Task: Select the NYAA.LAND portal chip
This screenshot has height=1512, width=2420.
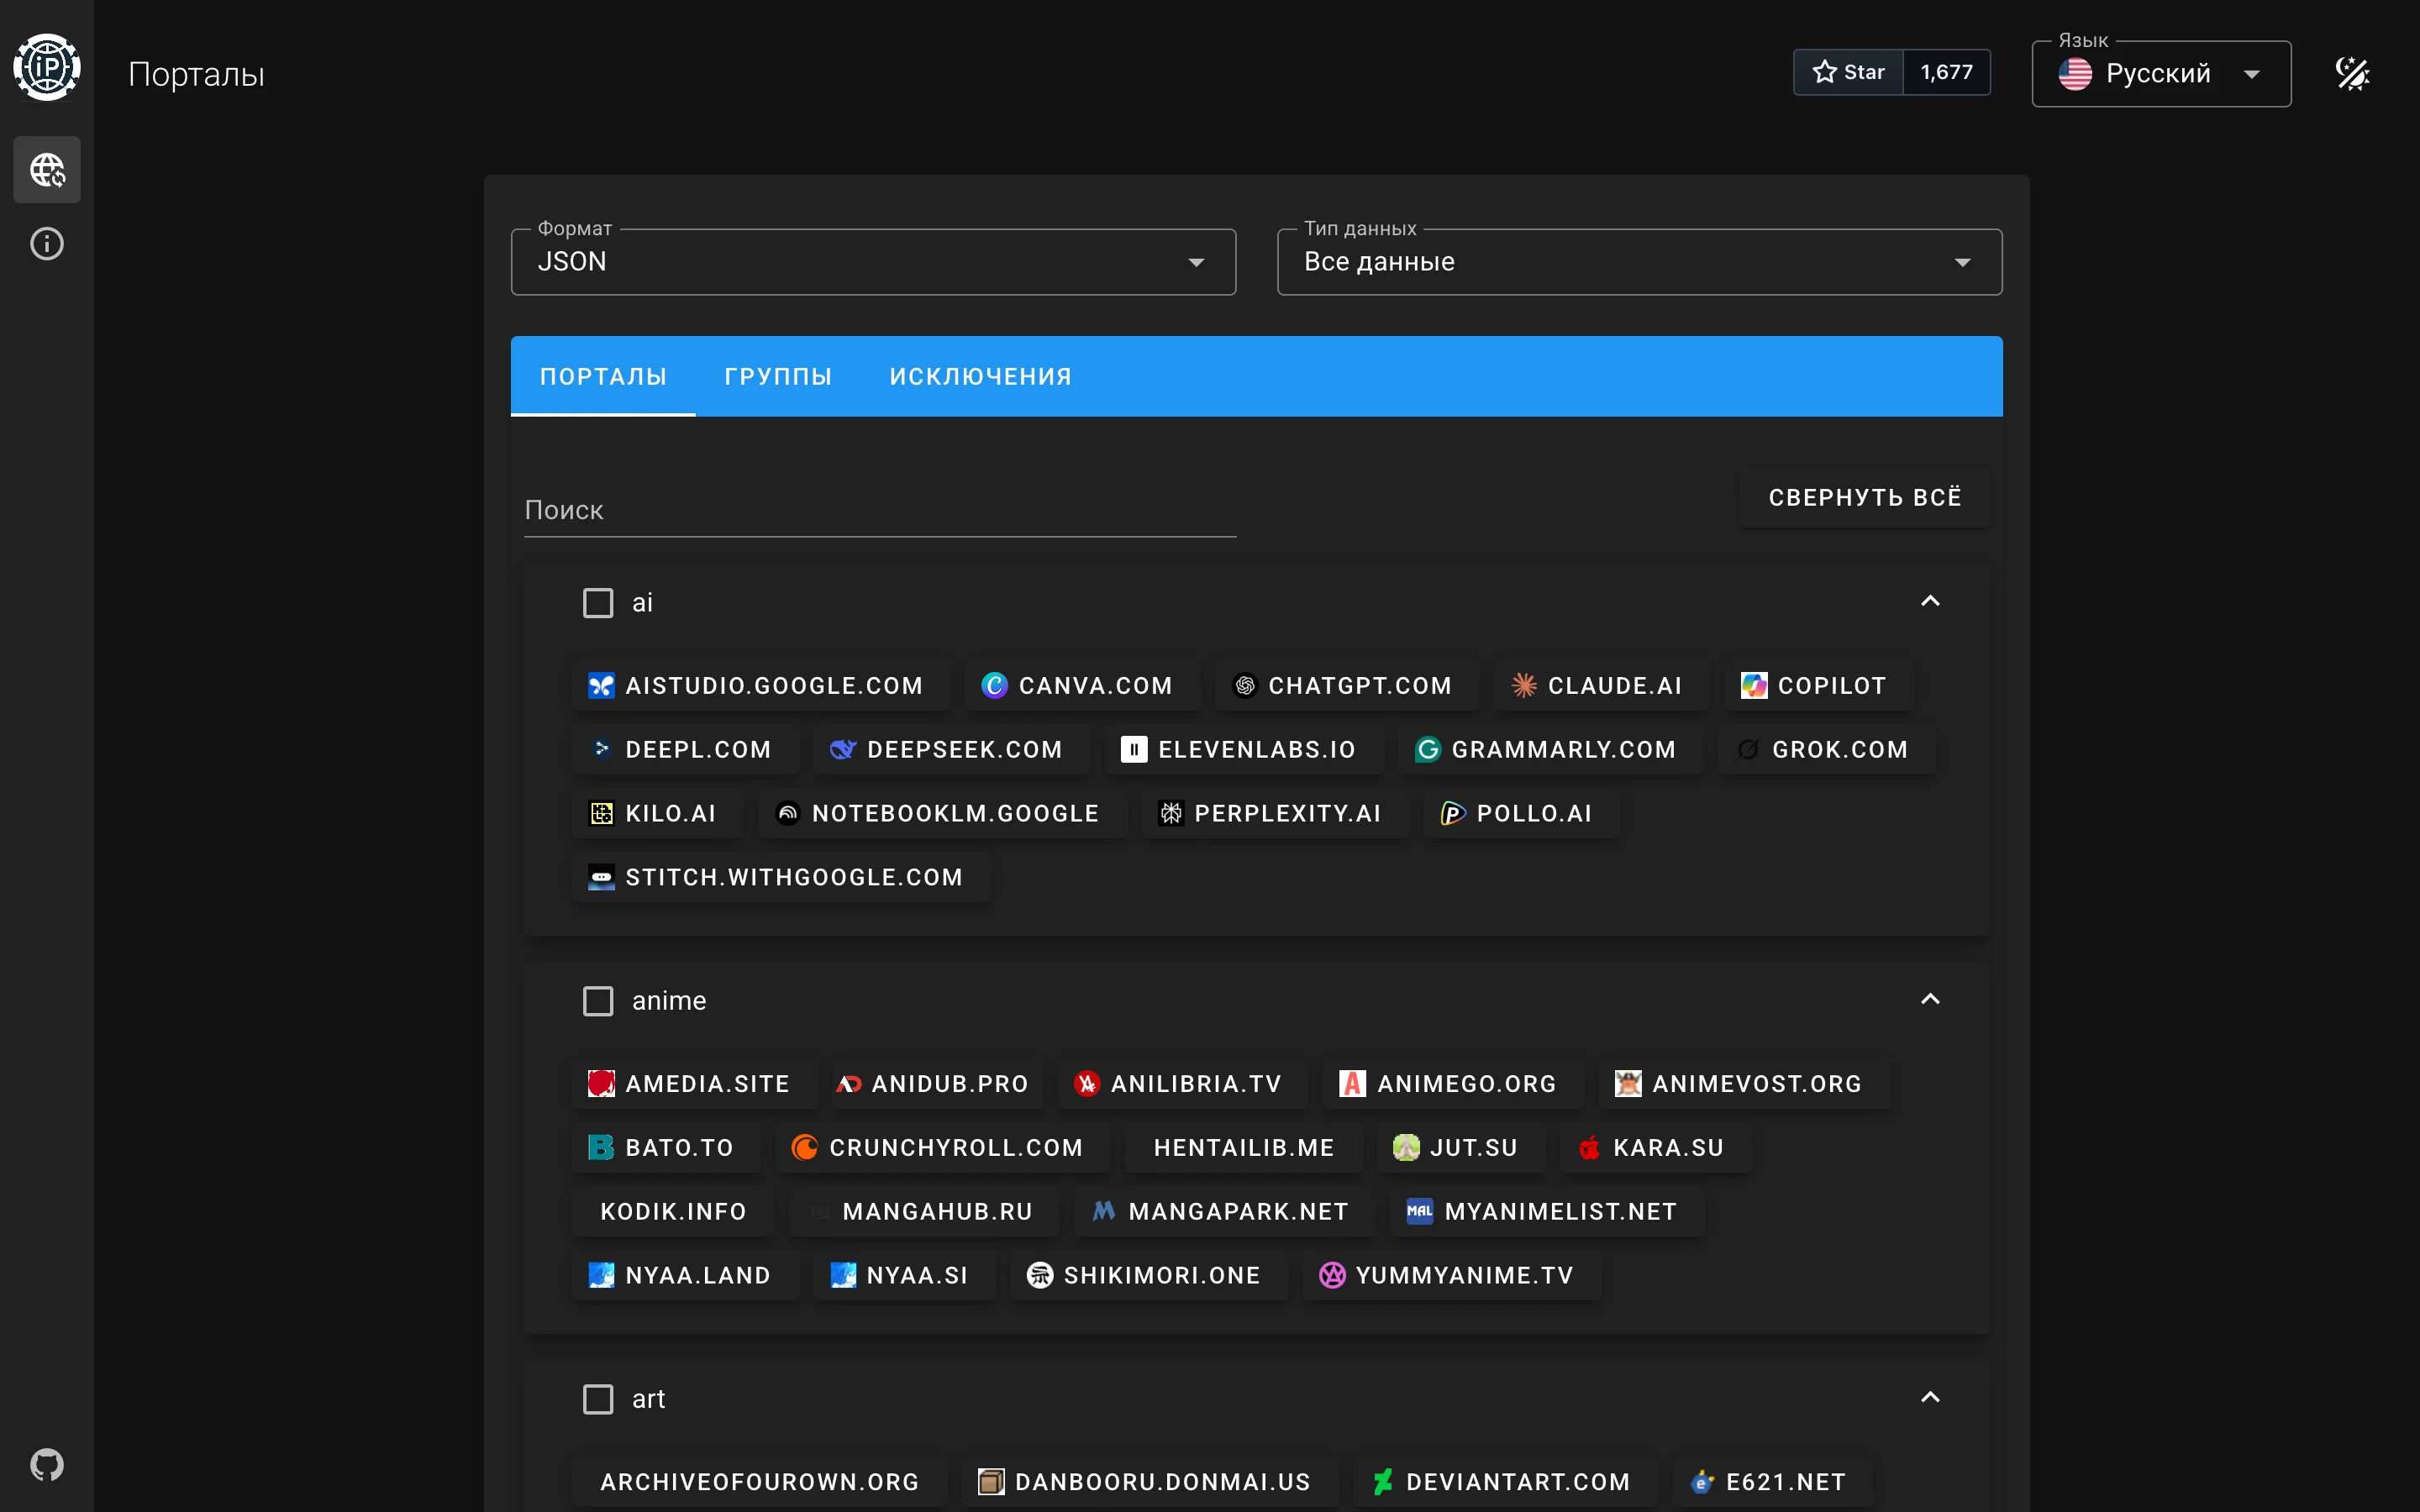Action: click(685, 1276)
